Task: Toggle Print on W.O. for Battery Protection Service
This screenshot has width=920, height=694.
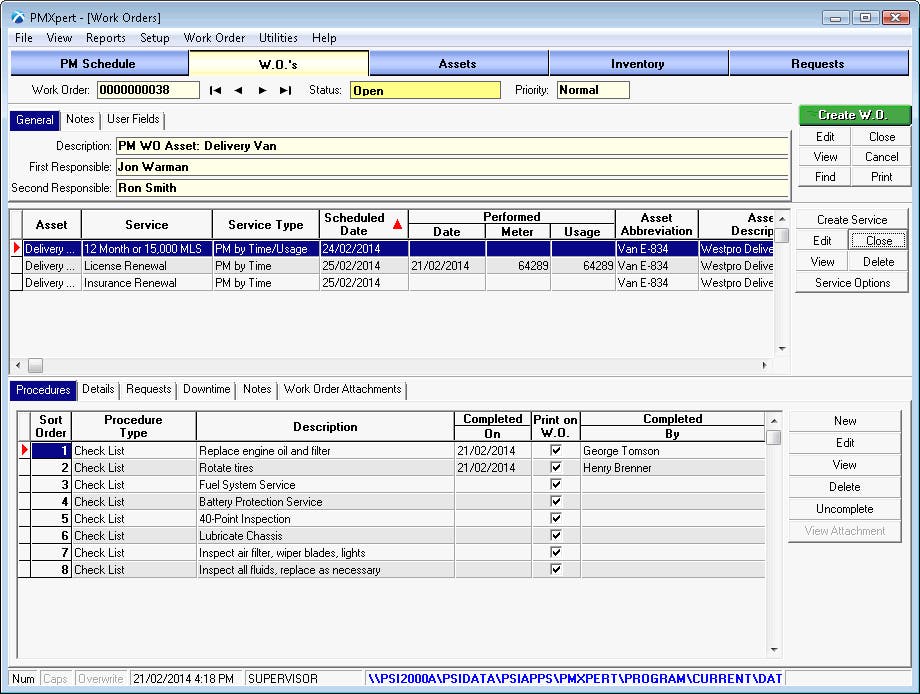Action: click(x=556, y=501)
